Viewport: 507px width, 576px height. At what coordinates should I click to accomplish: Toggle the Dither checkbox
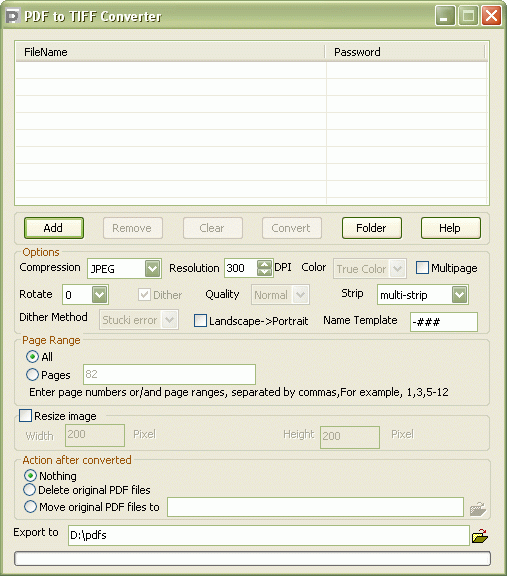(x=144, y=294)
